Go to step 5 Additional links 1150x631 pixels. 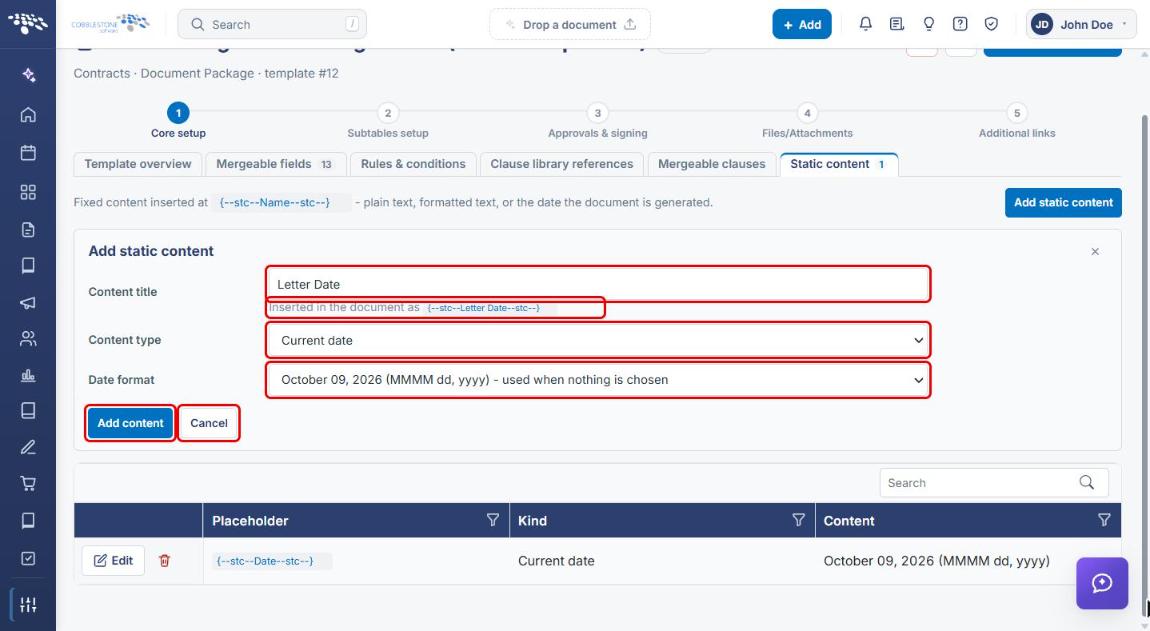1017,121
